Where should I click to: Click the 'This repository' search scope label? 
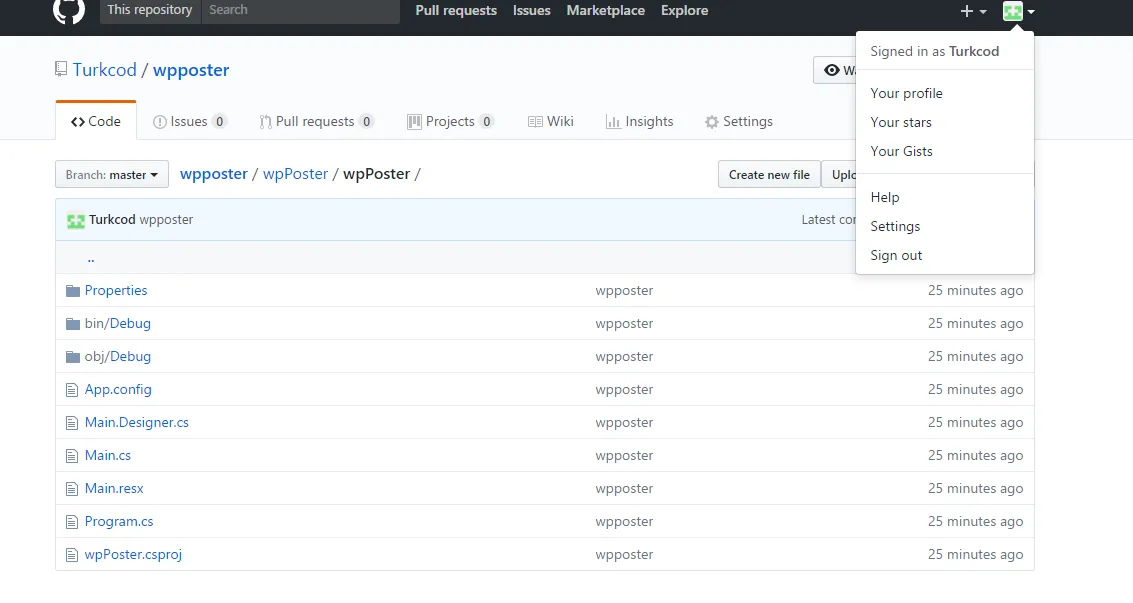(x=150, y=10)
